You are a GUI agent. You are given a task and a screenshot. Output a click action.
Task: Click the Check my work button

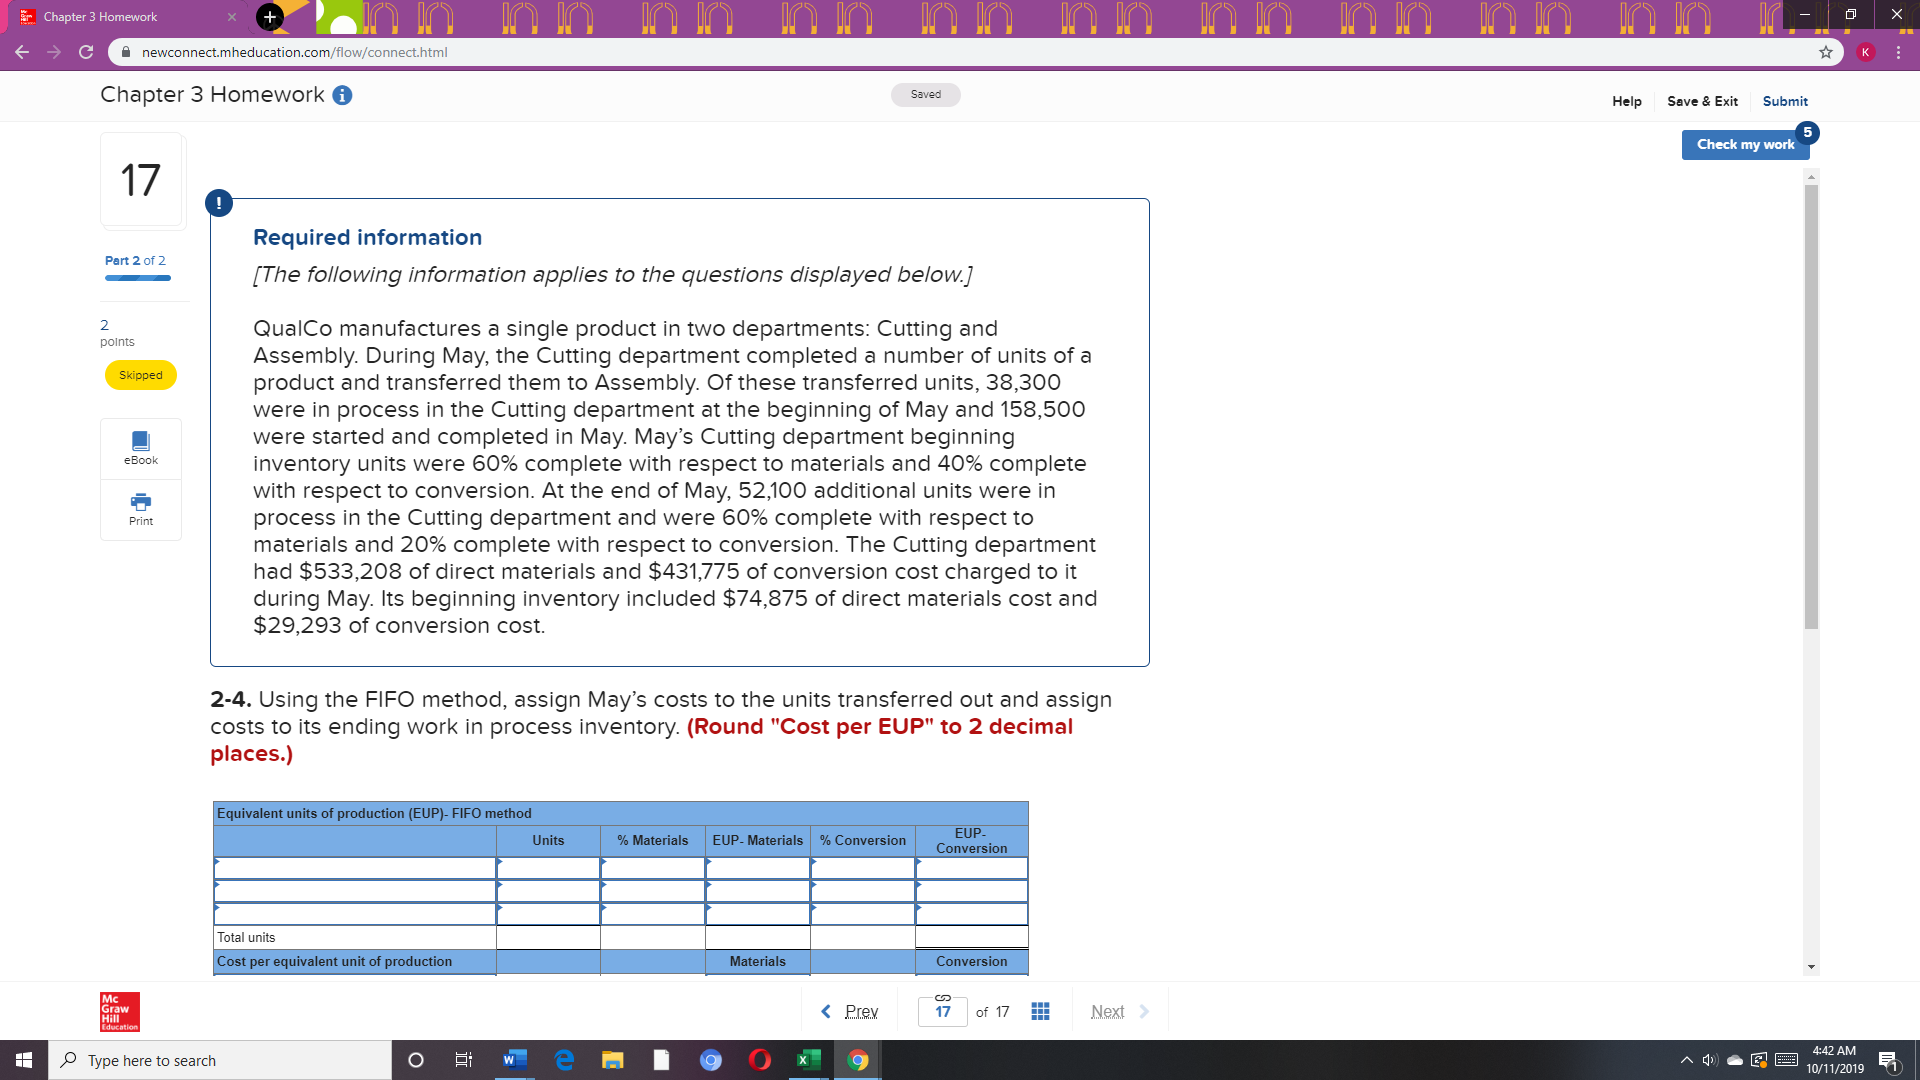pyautogui.click(x=1745, y=144)
